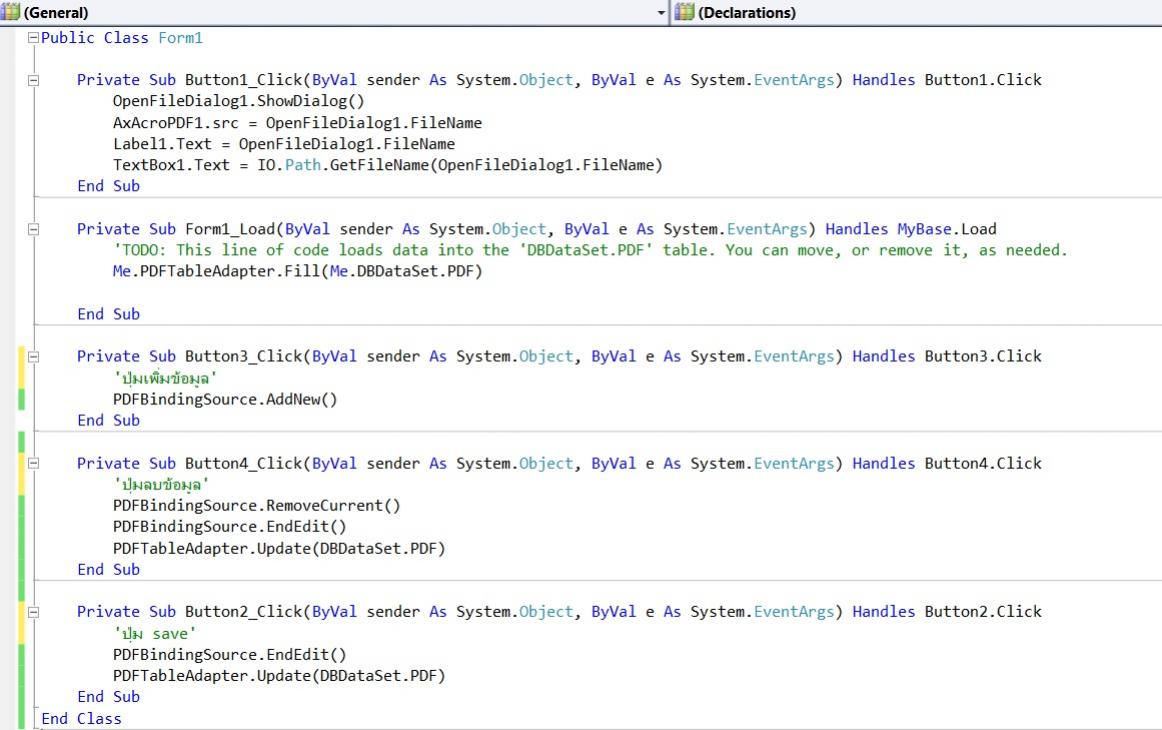
Task: Click the 'ปุ่ม save' comment
Action: click(155, 634)
